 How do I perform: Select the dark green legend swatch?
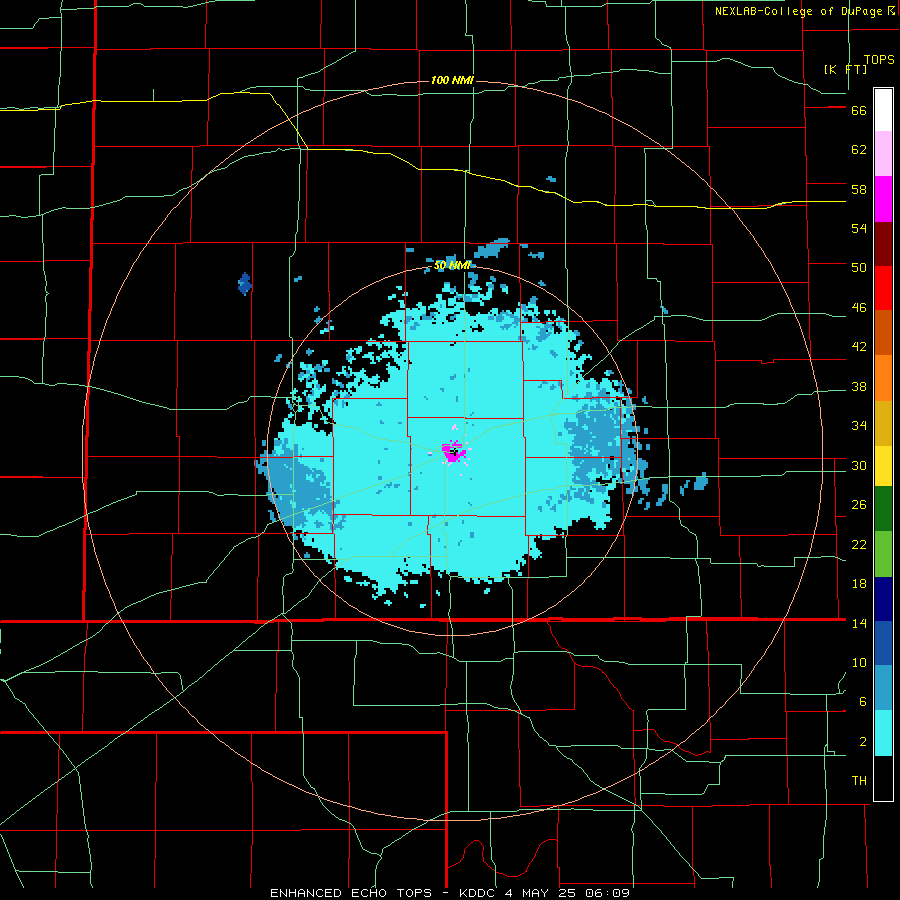pyautogui.click(x=883, y=509)
